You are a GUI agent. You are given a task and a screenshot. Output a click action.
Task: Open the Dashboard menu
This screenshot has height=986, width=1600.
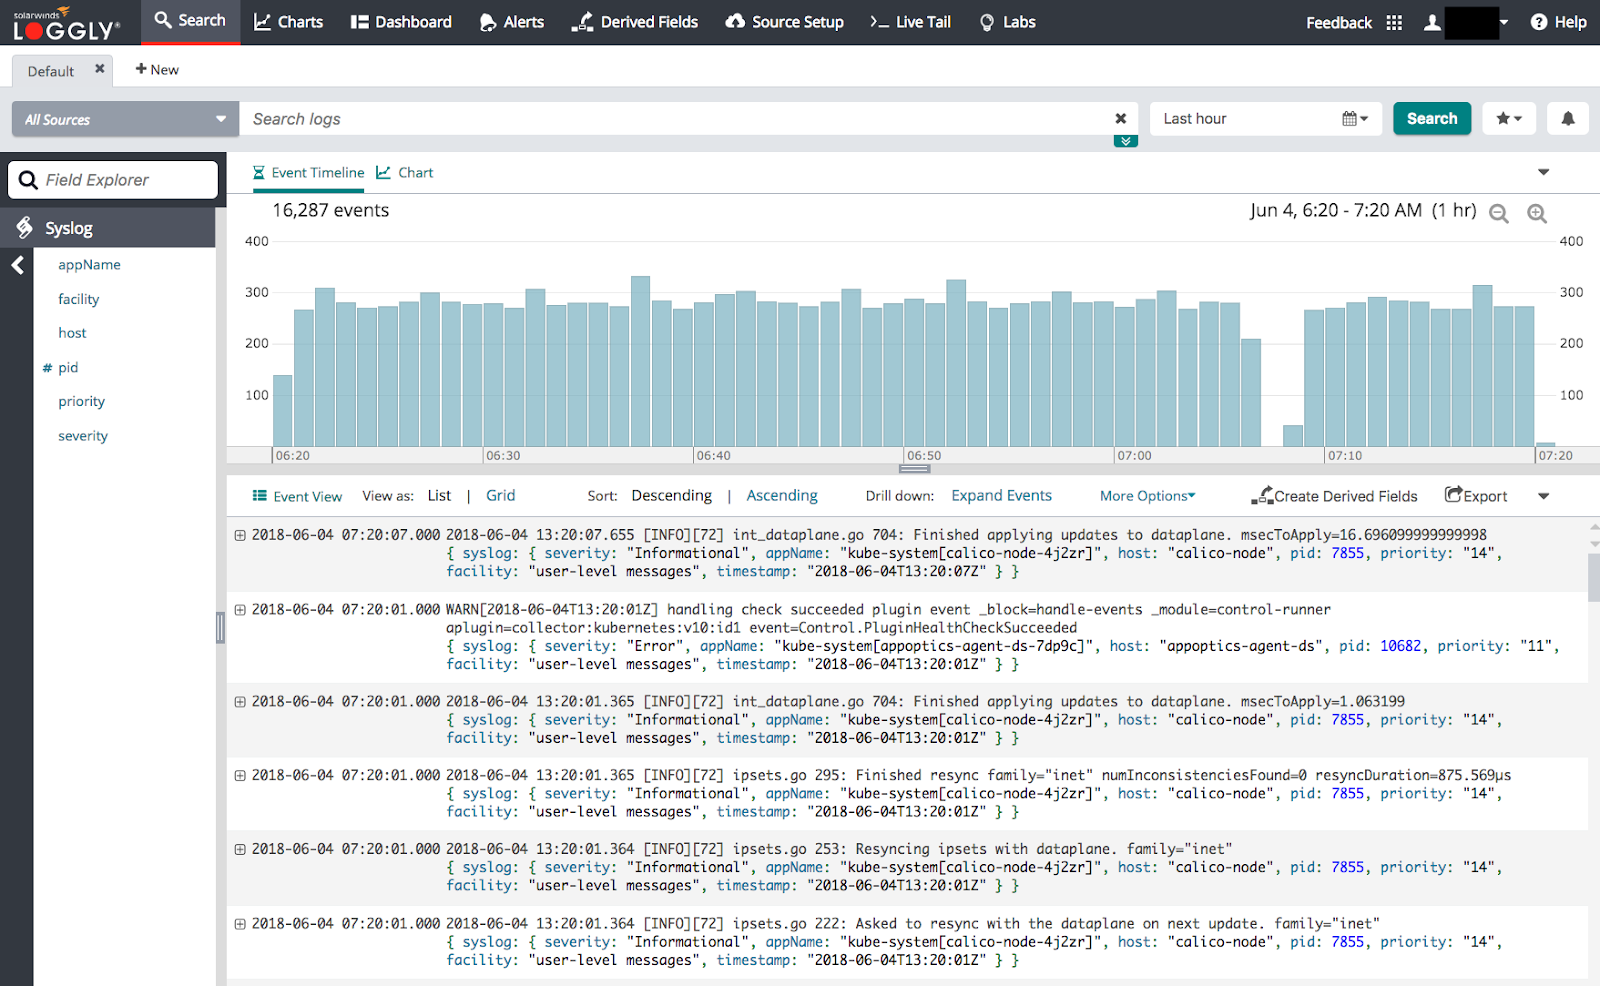pos(401,22)
